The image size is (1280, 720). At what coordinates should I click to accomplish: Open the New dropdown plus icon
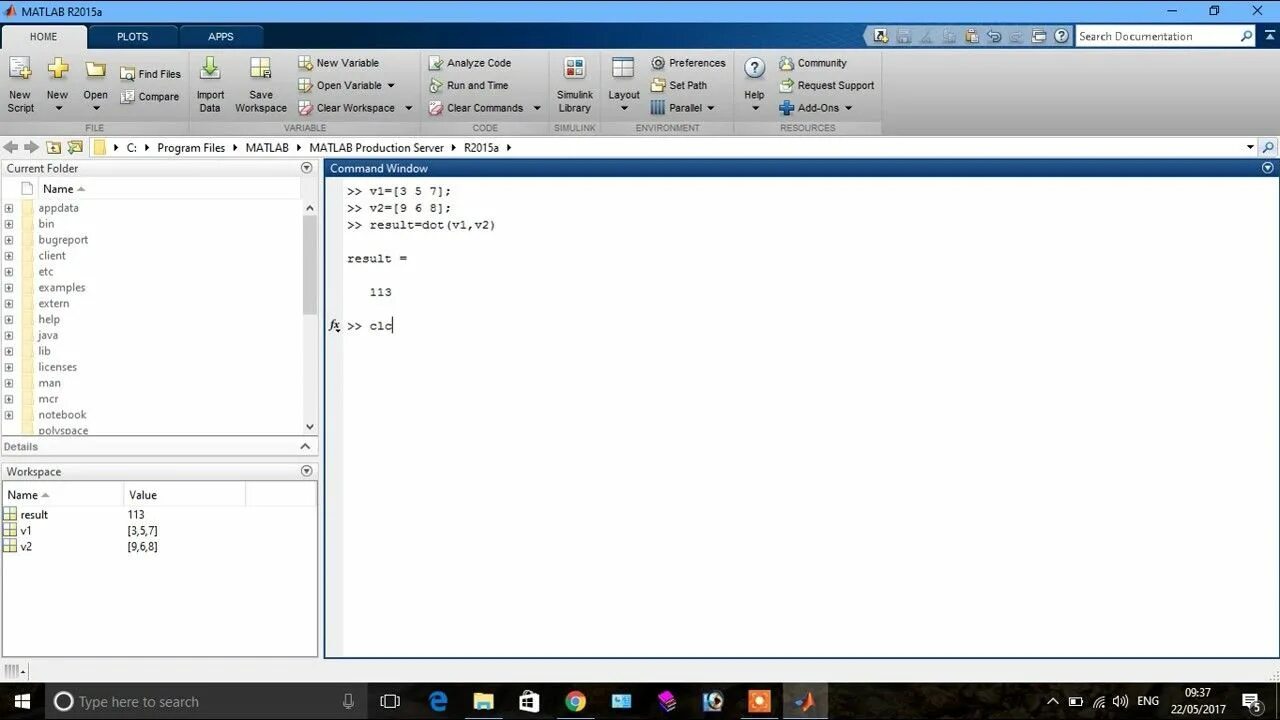pos(58,70)
